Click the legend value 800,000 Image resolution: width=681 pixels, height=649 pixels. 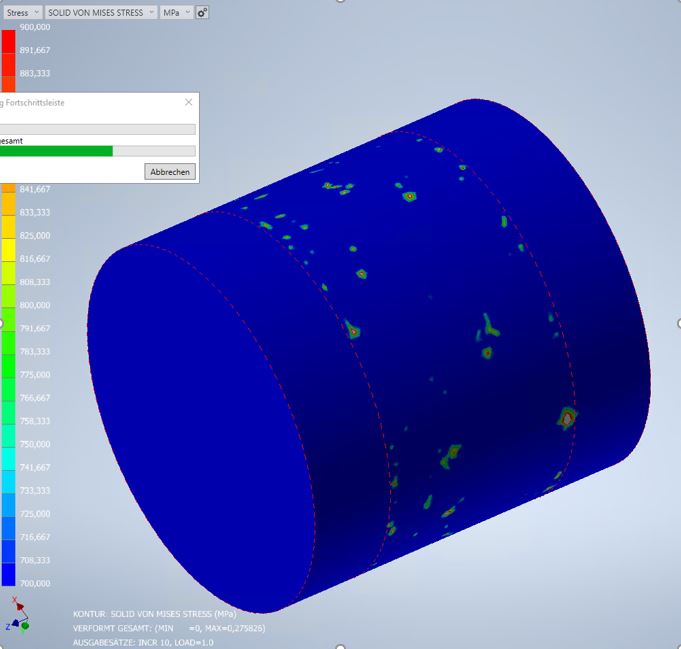coord(35,305)
